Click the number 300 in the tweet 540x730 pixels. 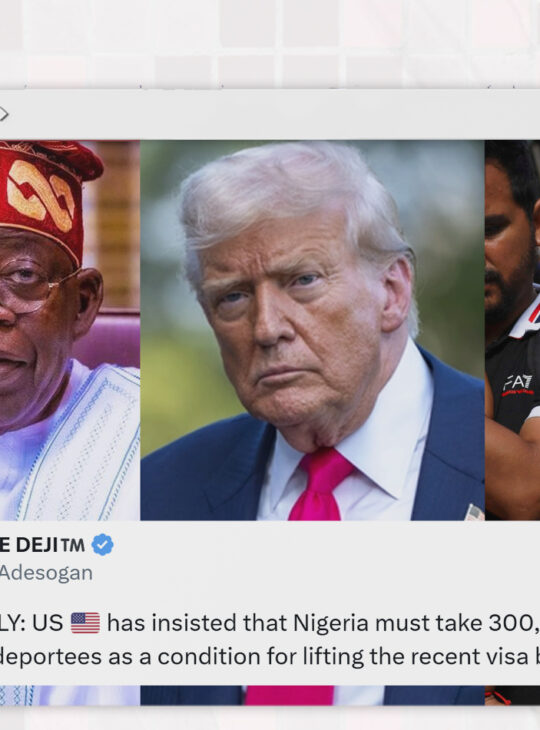coord(511,623)
